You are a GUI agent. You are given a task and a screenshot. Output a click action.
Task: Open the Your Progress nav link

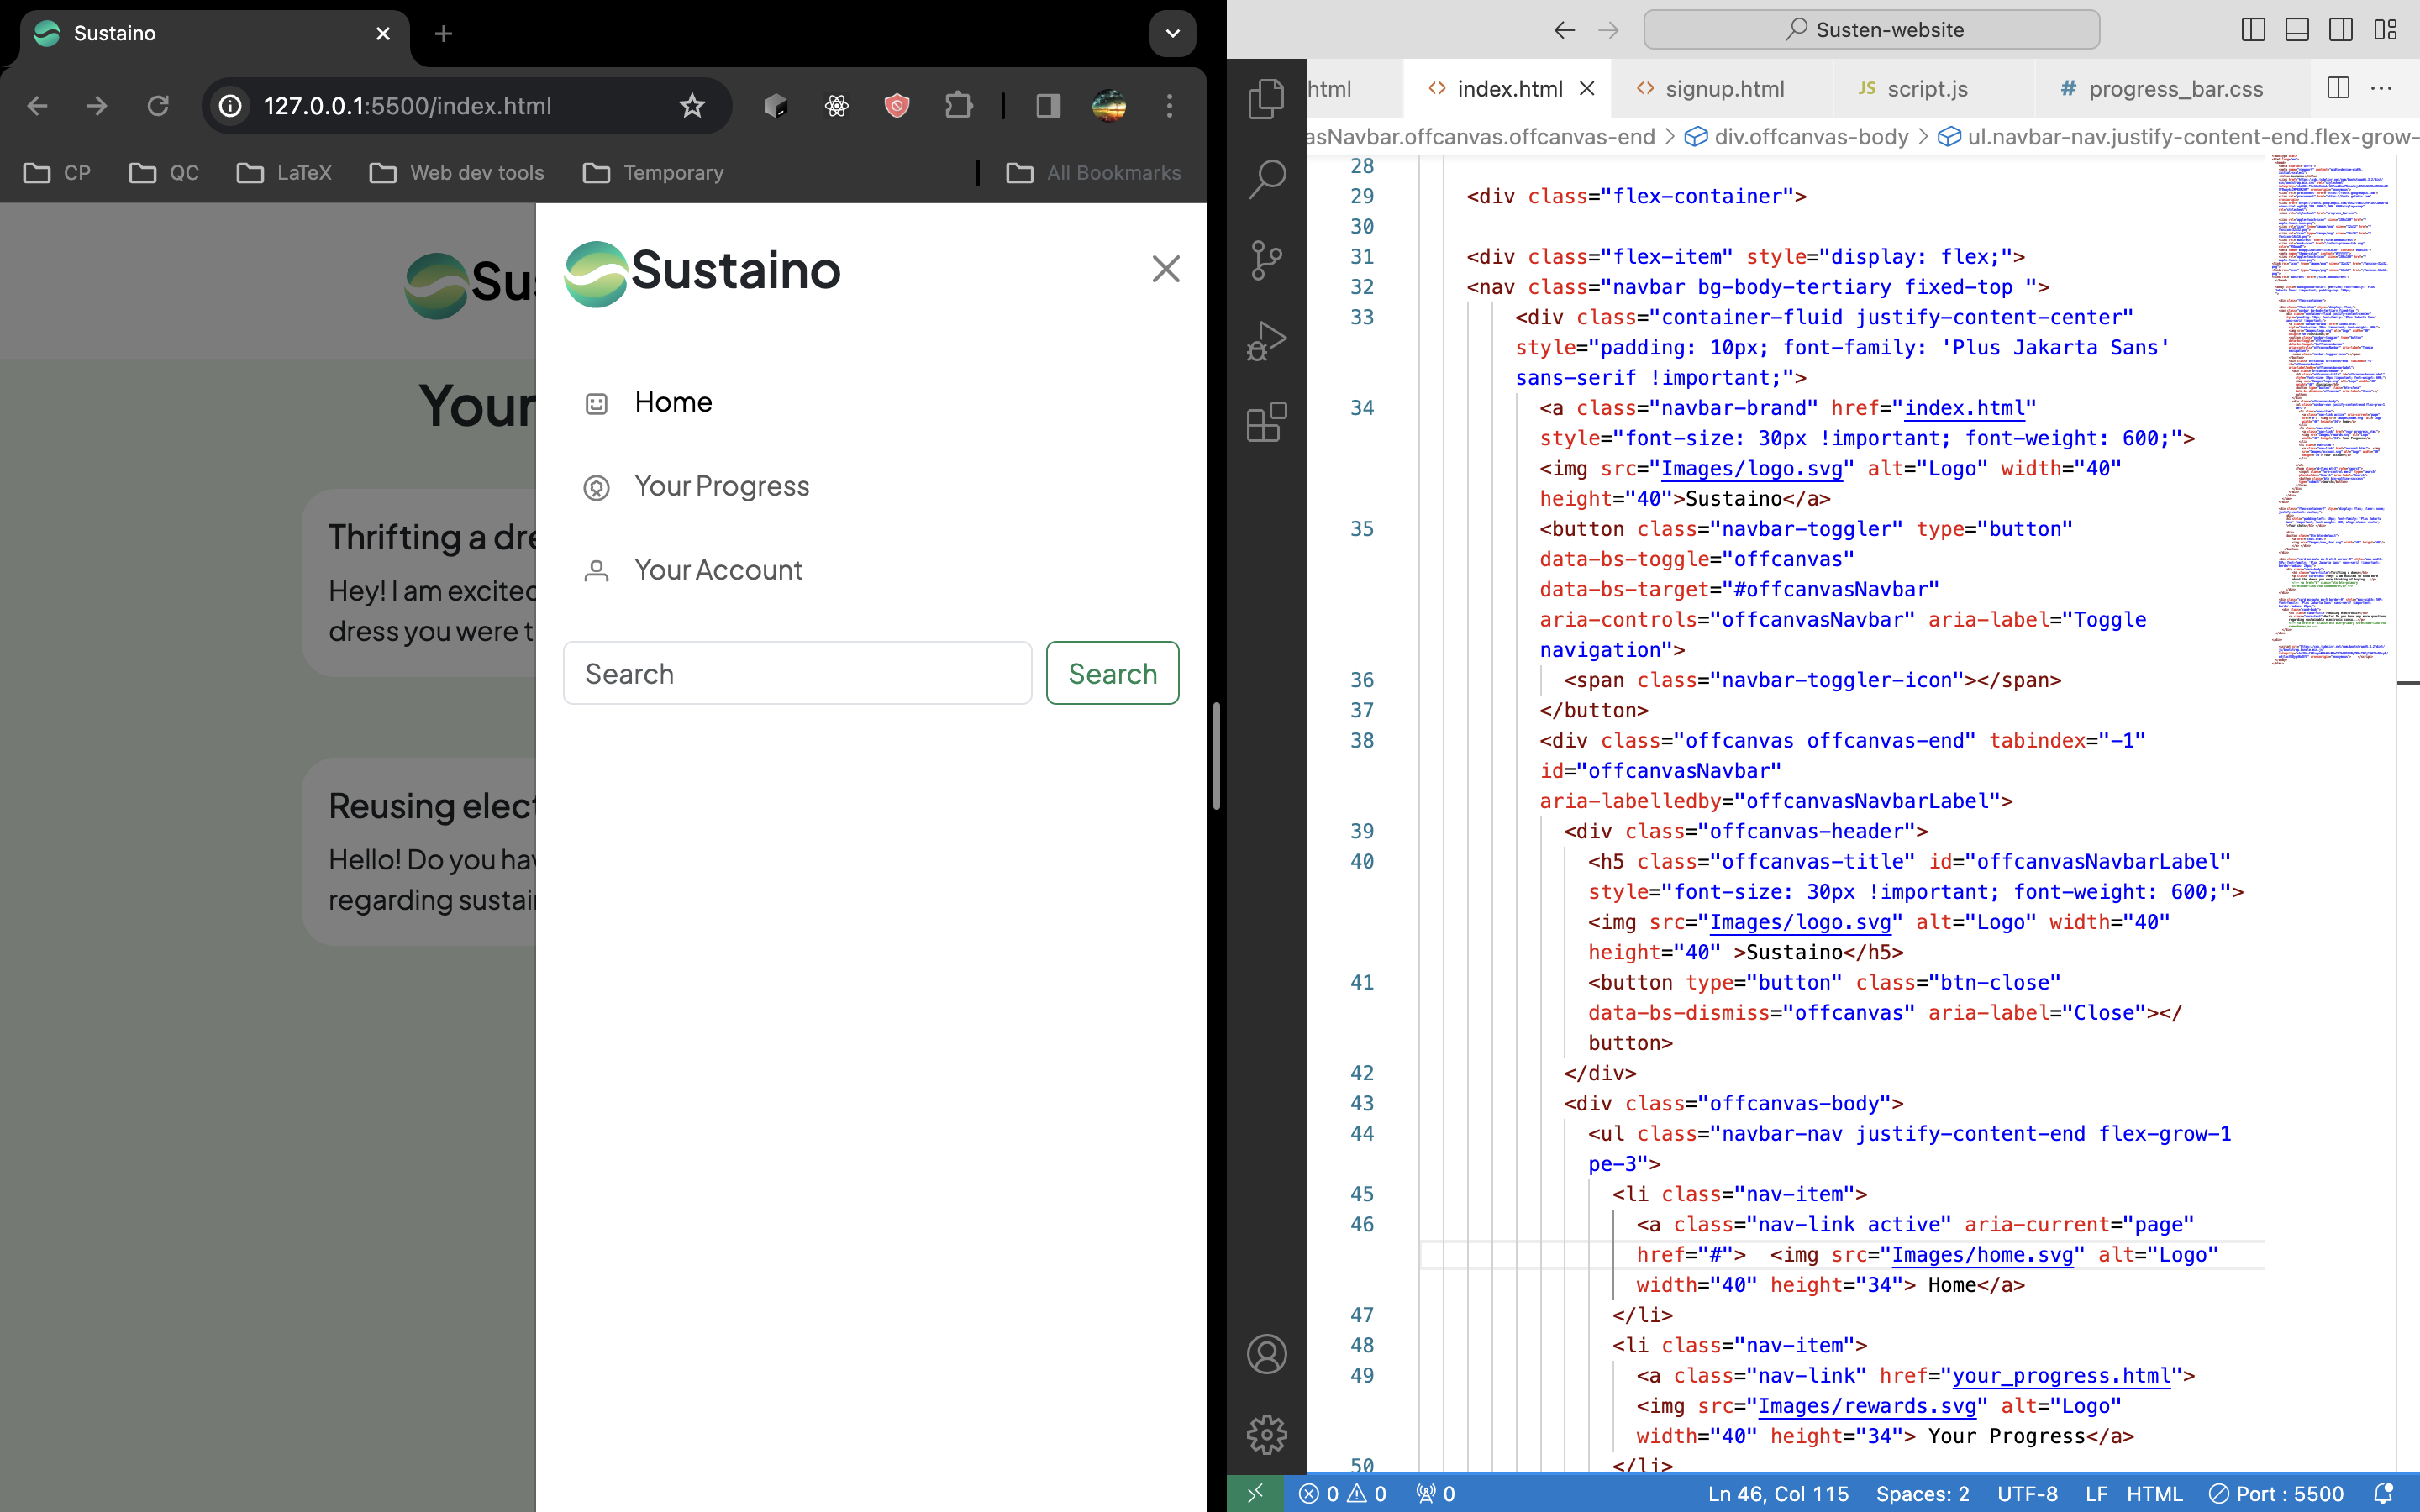pos(721,486)
